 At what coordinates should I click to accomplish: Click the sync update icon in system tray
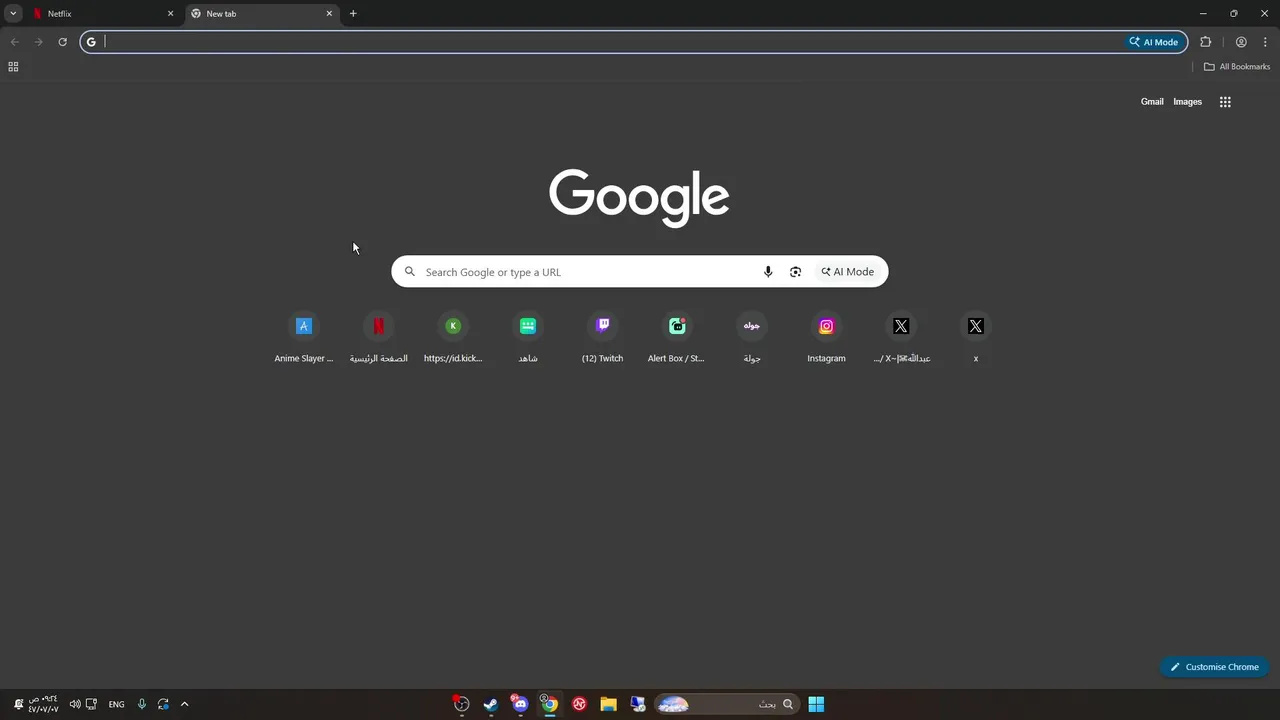163,704
